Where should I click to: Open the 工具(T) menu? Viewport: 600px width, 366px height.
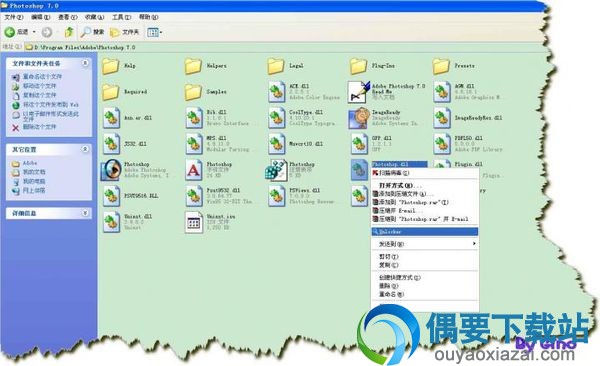click(x=121, y=17)
